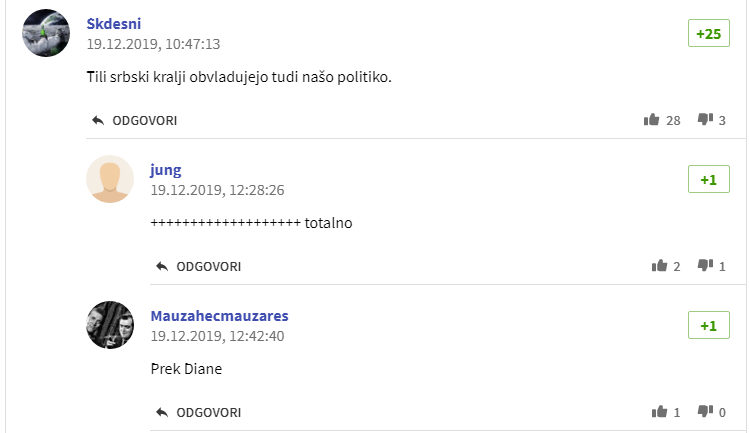Viewport: 749px width, 433px height.
Task: Open jung's username link
Action: click(x=166, y=170)
